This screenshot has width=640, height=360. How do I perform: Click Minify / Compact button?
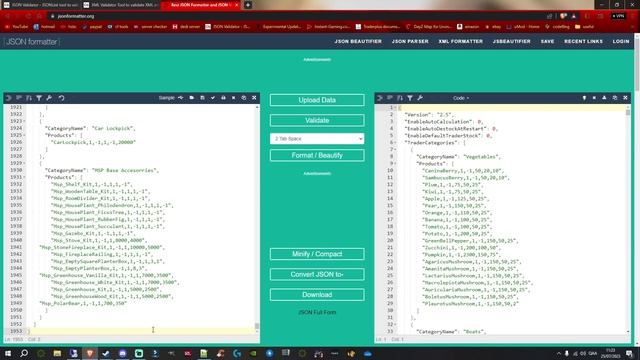317,254
